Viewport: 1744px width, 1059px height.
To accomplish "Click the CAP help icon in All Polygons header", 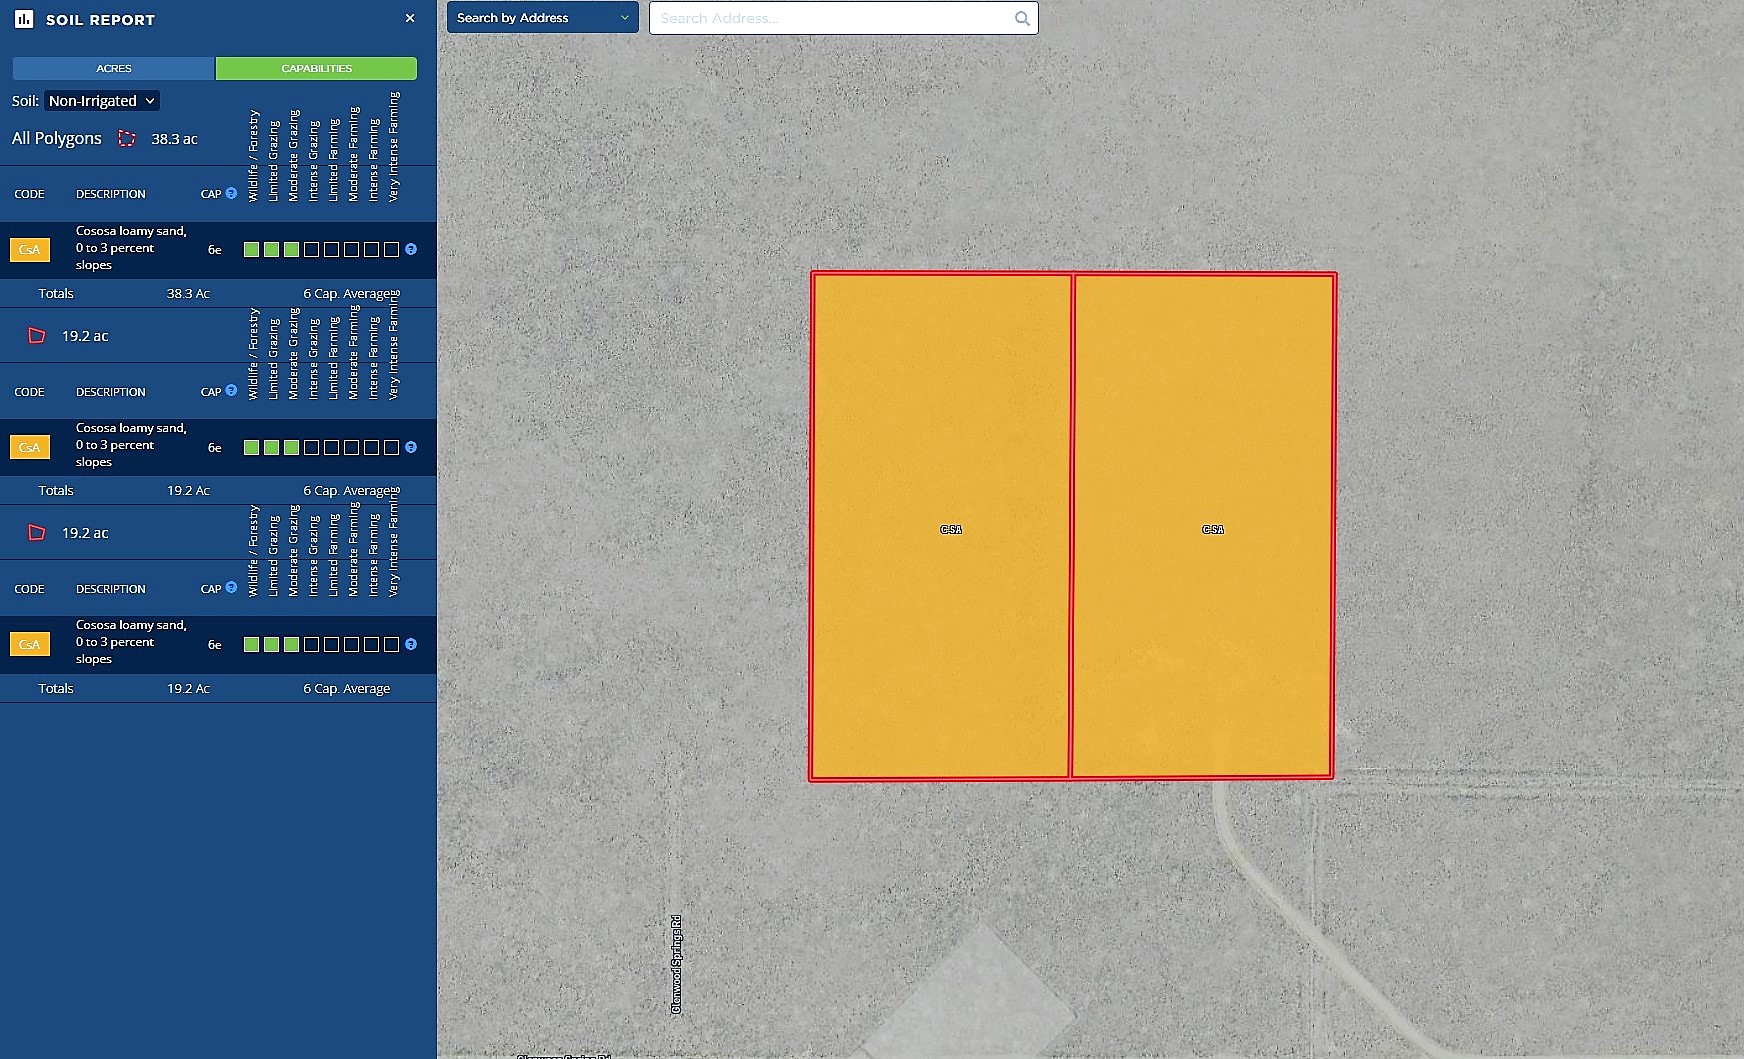I will tap(231, 193).
